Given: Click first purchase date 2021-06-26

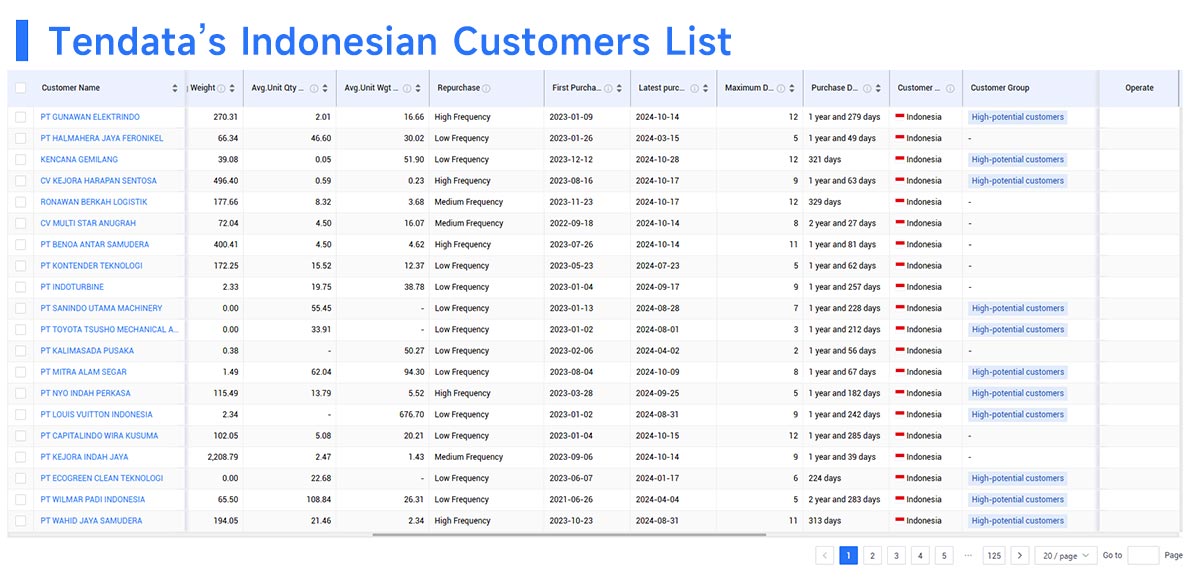Looking at the screenshot, I should click(x=570, y=499).
